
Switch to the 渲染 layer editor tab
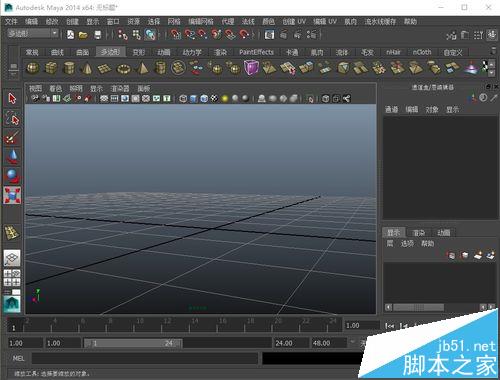(419, 233)
